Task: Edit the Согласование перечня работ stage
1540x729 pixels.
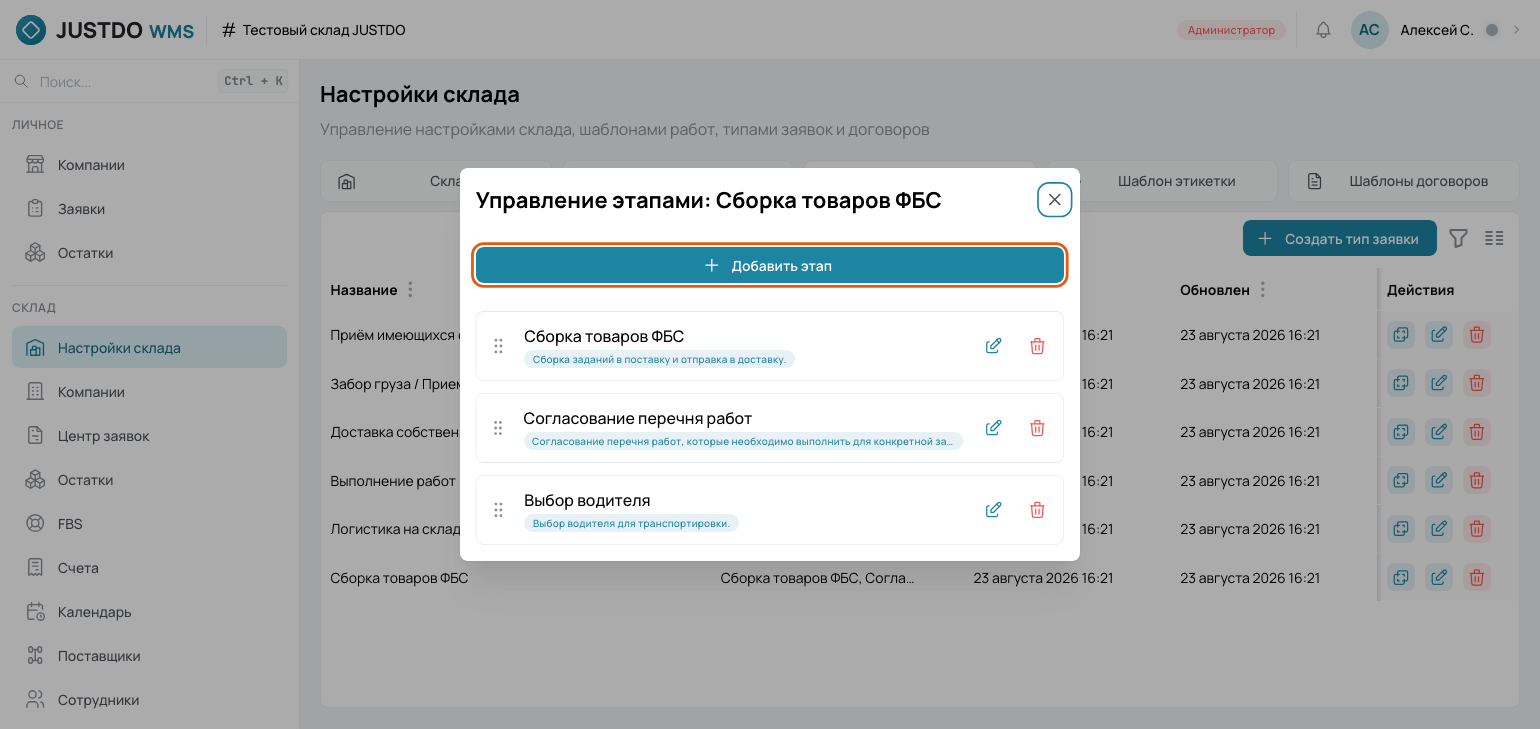Action: point(993,428)
